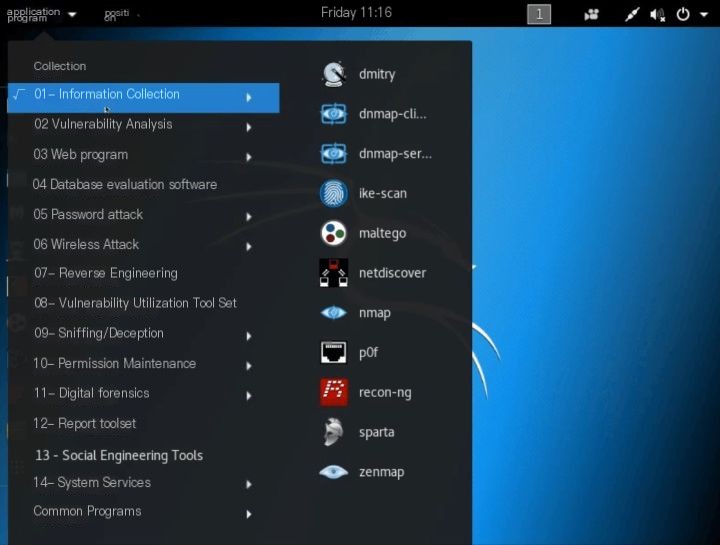720x545 pixels.
Task: Click the Collection menu header
Action: coord(60,66)
